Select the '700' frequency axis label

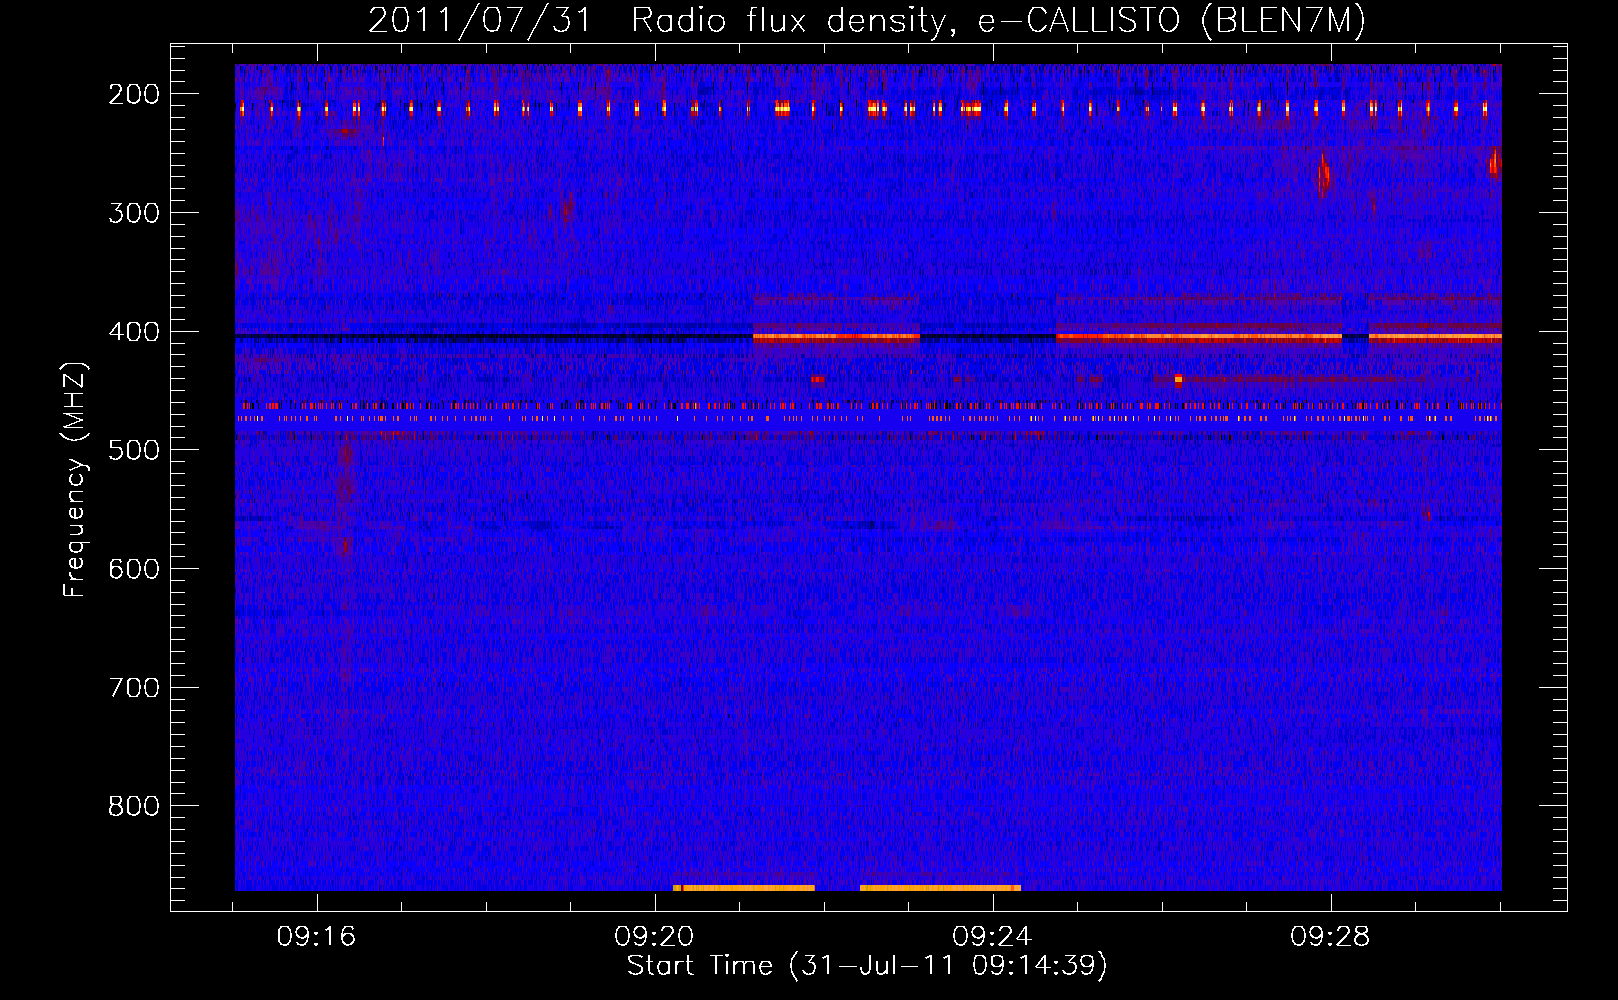134,688
